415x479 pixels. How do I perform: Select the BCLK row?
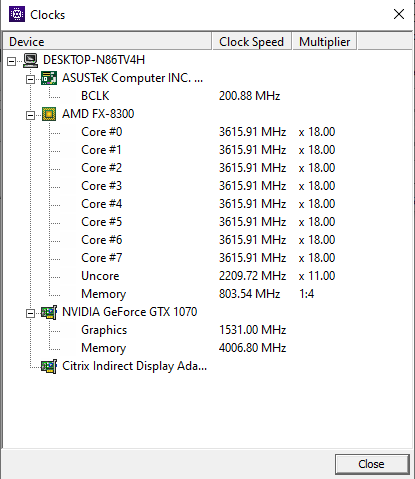pyautogui.click(x=95, y=96)
